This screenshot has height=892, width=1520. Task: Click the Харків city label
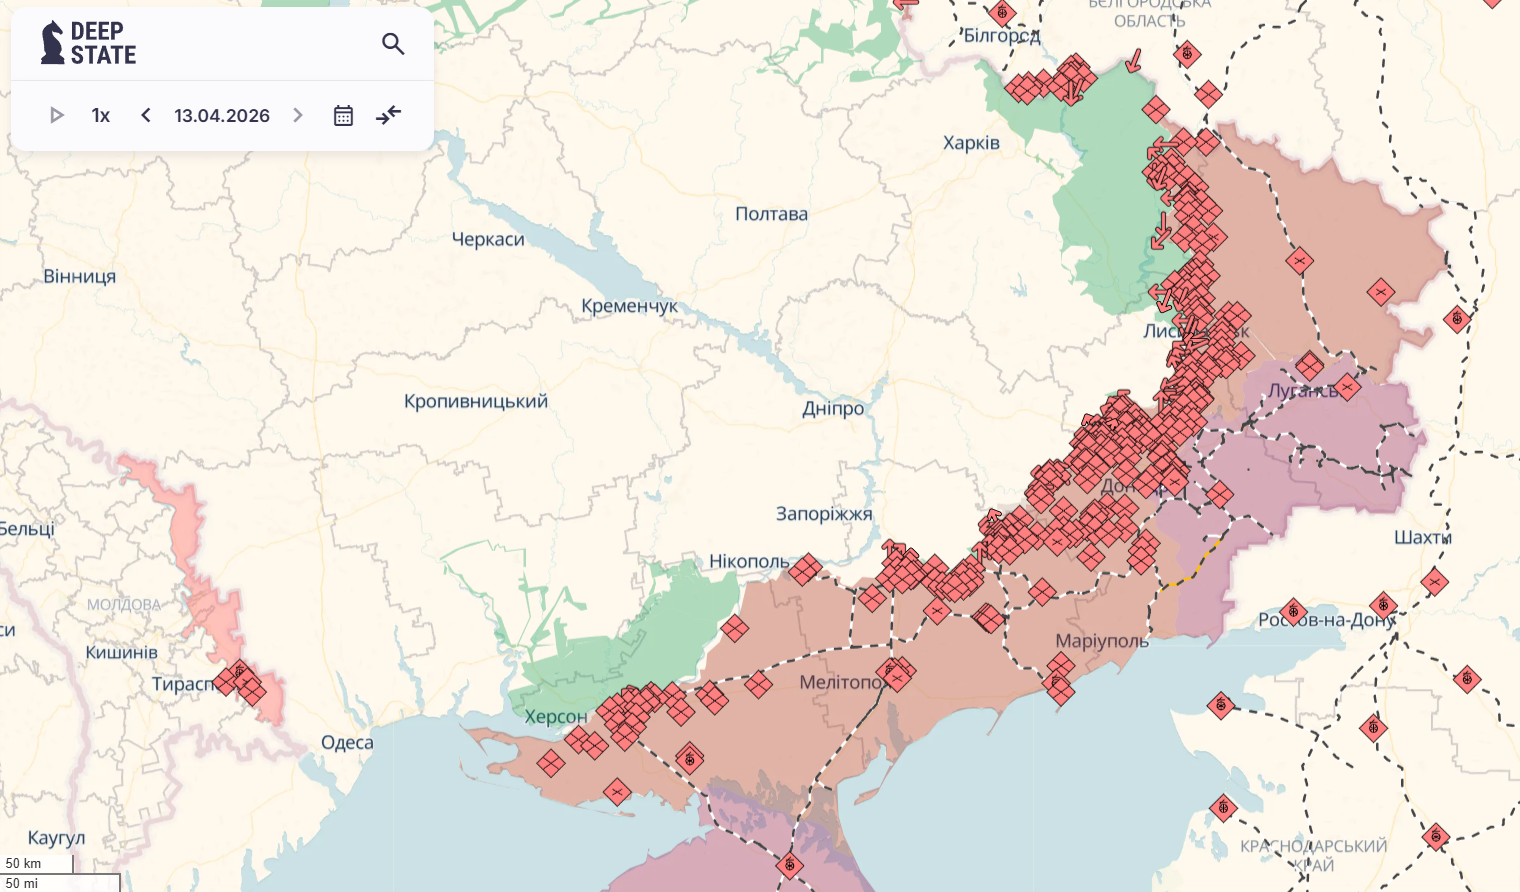971,143
